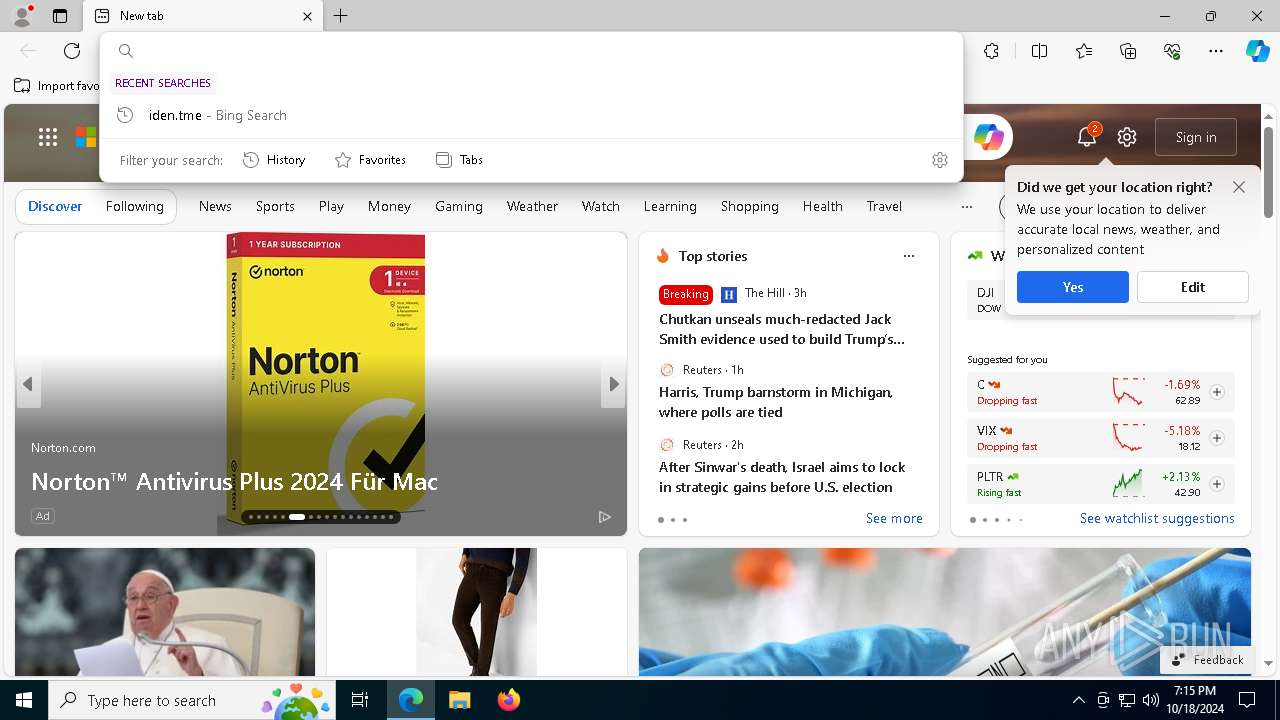Show hidden system tray icons
This screenshot has width=1280, height=720.
click(1078, 700)
